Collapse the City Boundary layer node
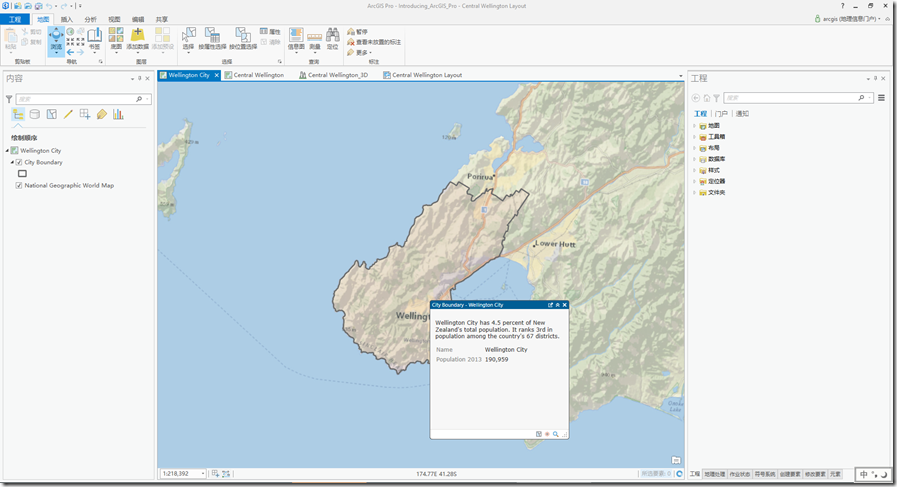The image size is (897, 487). pyautogui.click(x=12, y=163)
